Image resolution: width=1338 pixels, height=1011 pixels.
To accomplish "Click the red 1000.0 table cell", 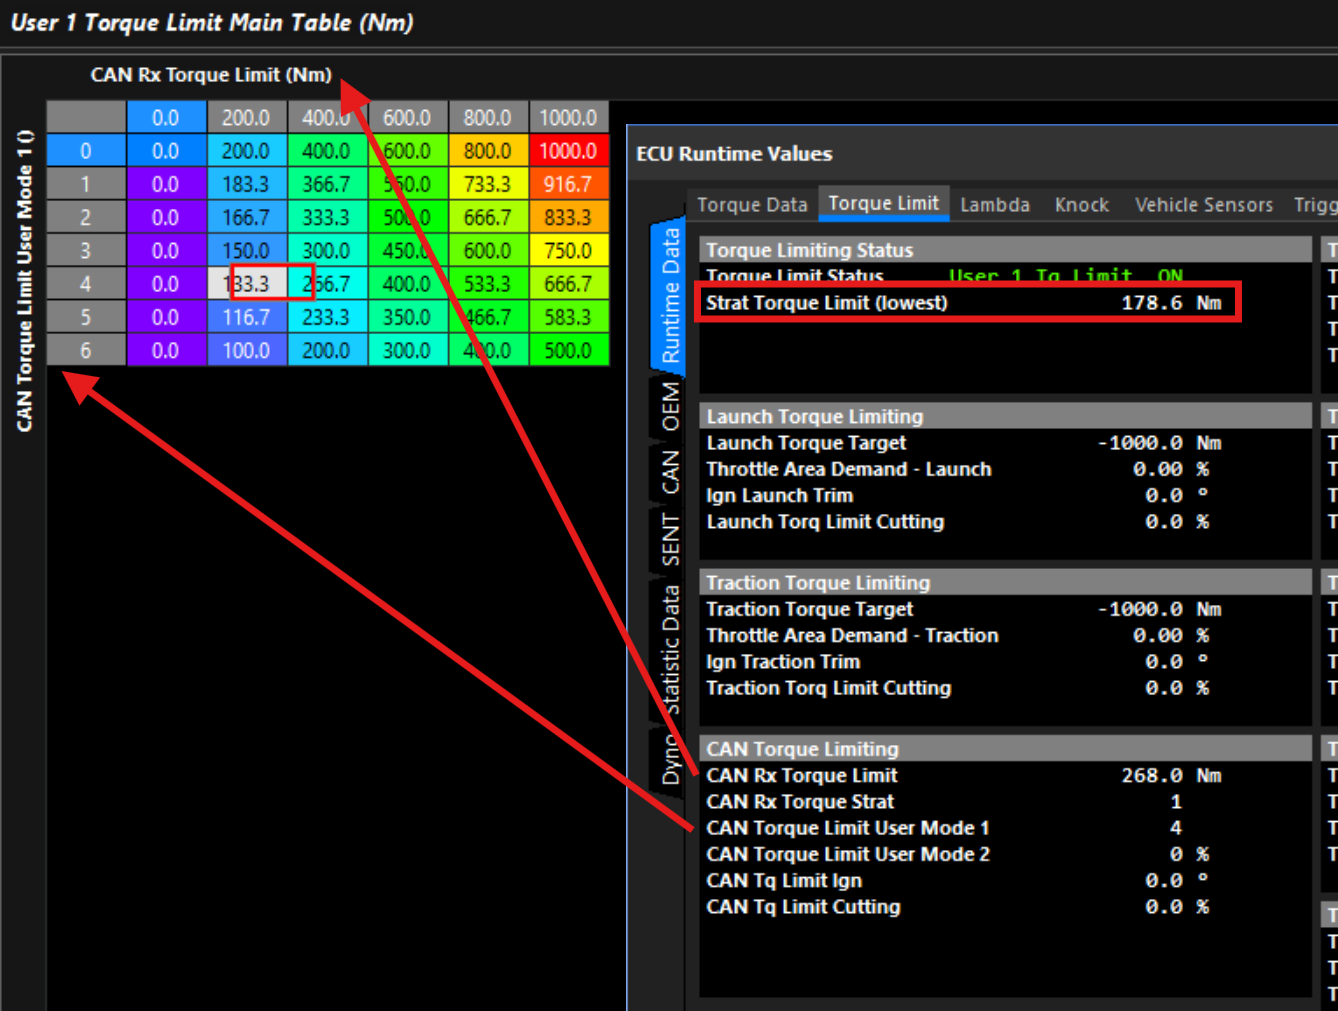I will [x=568, y=151].
